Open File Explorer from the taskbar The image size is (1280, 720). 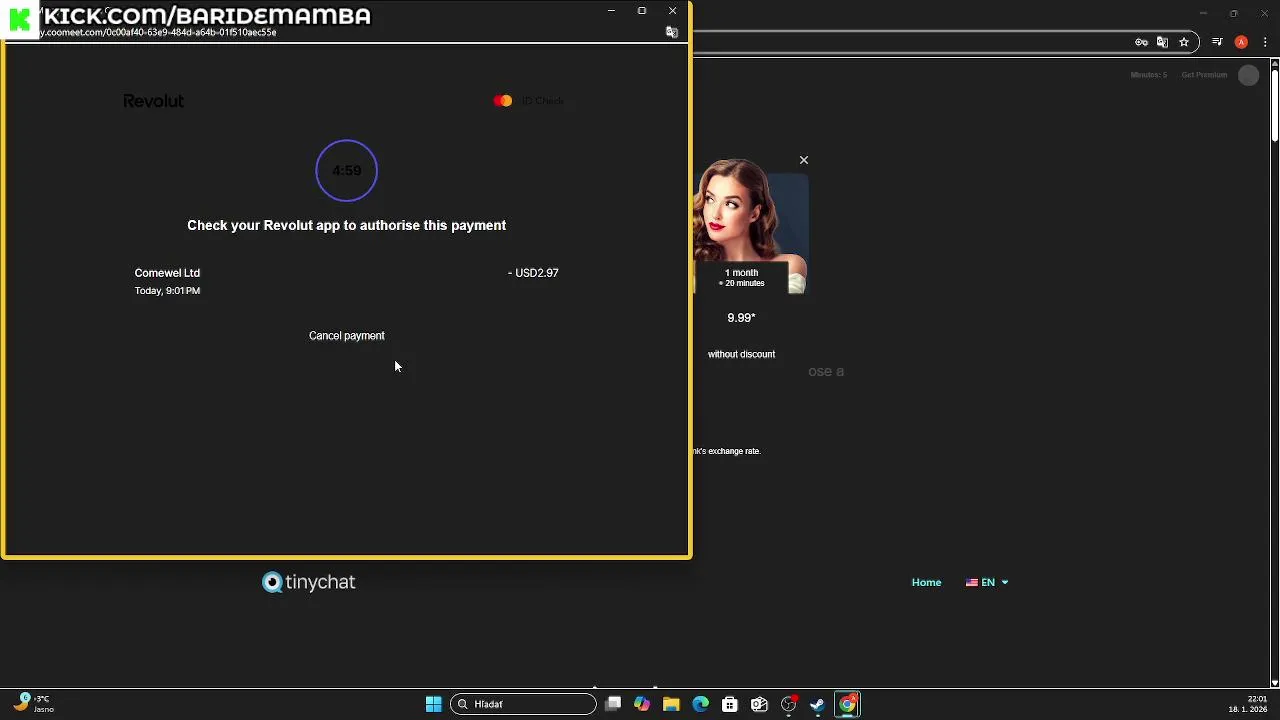(x=671, y=704)
